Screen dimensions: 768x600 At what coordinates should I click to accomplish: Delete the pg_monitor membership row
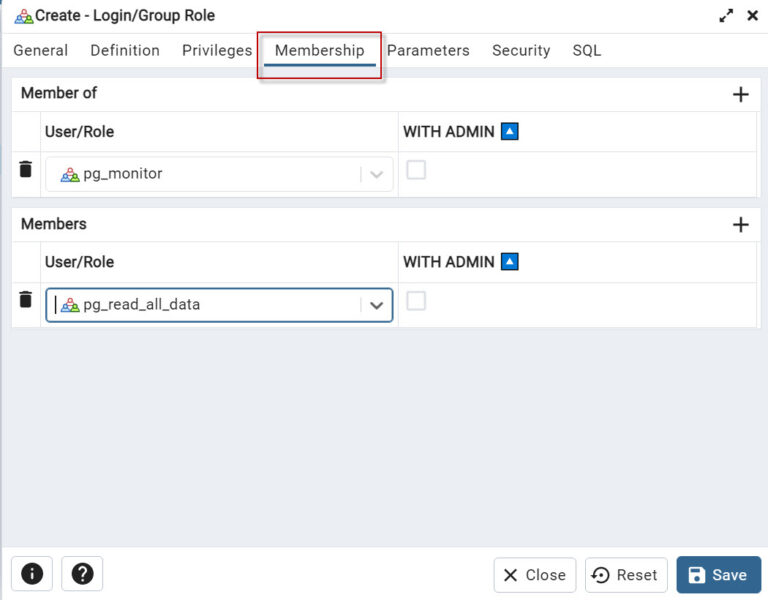pyautogui.click(x=25, y=169)
